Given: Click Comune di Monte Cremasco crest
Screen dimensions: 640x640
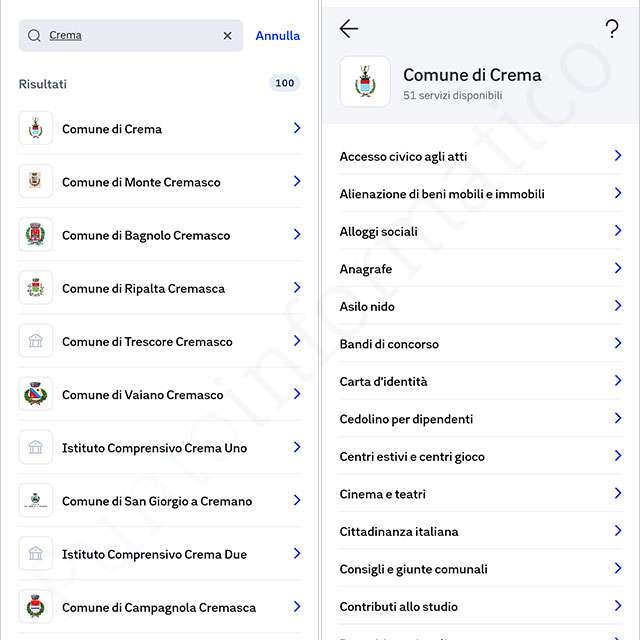Looking at the screenshot, I should pyautogui.click(x=36, y=181).
